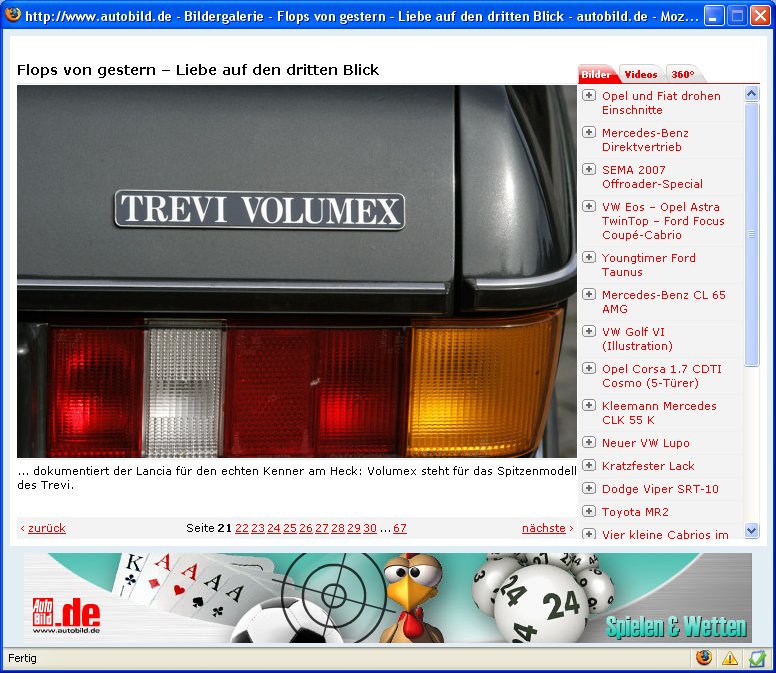Switch to the Videos tab
Screen dimensions: 776x673
coord(640,74)
